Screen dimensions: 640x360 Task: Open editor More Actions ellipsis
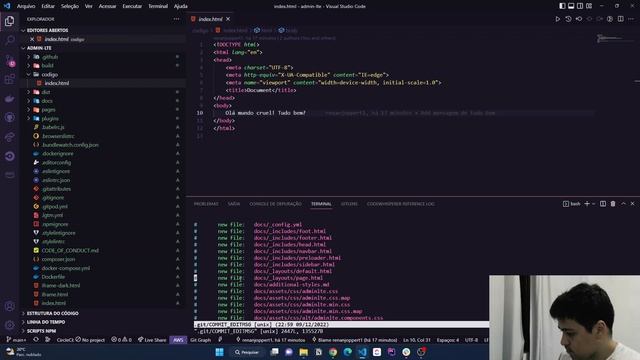pos(631,19)
